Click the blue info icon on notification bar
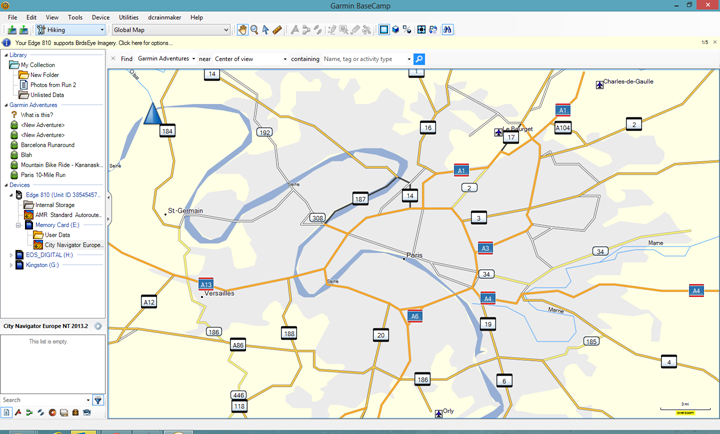 click(x=6, y=43)
